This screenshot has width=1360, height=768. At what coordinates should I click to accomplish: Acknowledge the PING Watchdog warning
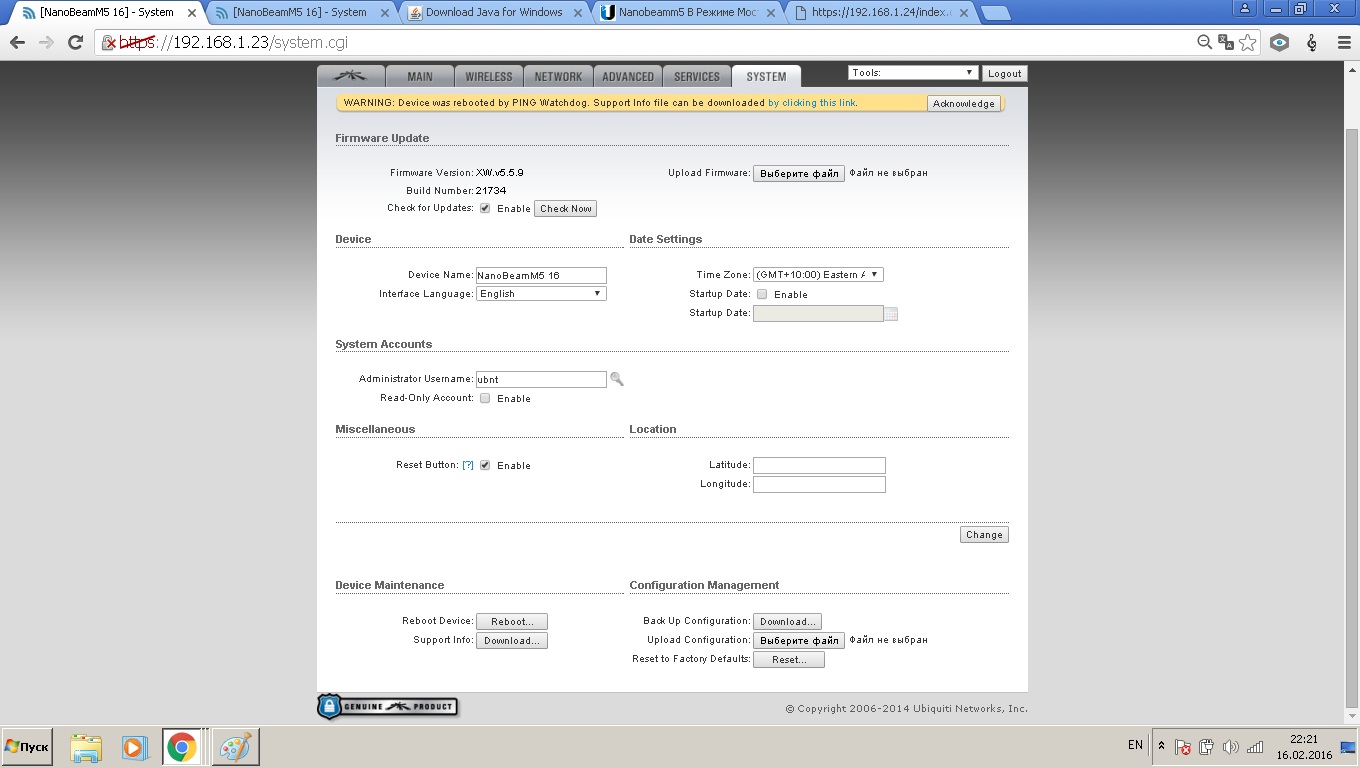point(964,103)
